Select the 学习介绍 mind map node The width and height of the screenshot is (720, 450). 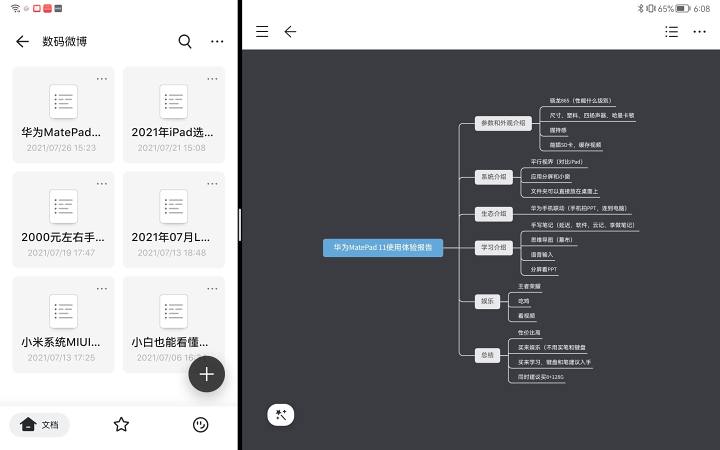[494, 248]
